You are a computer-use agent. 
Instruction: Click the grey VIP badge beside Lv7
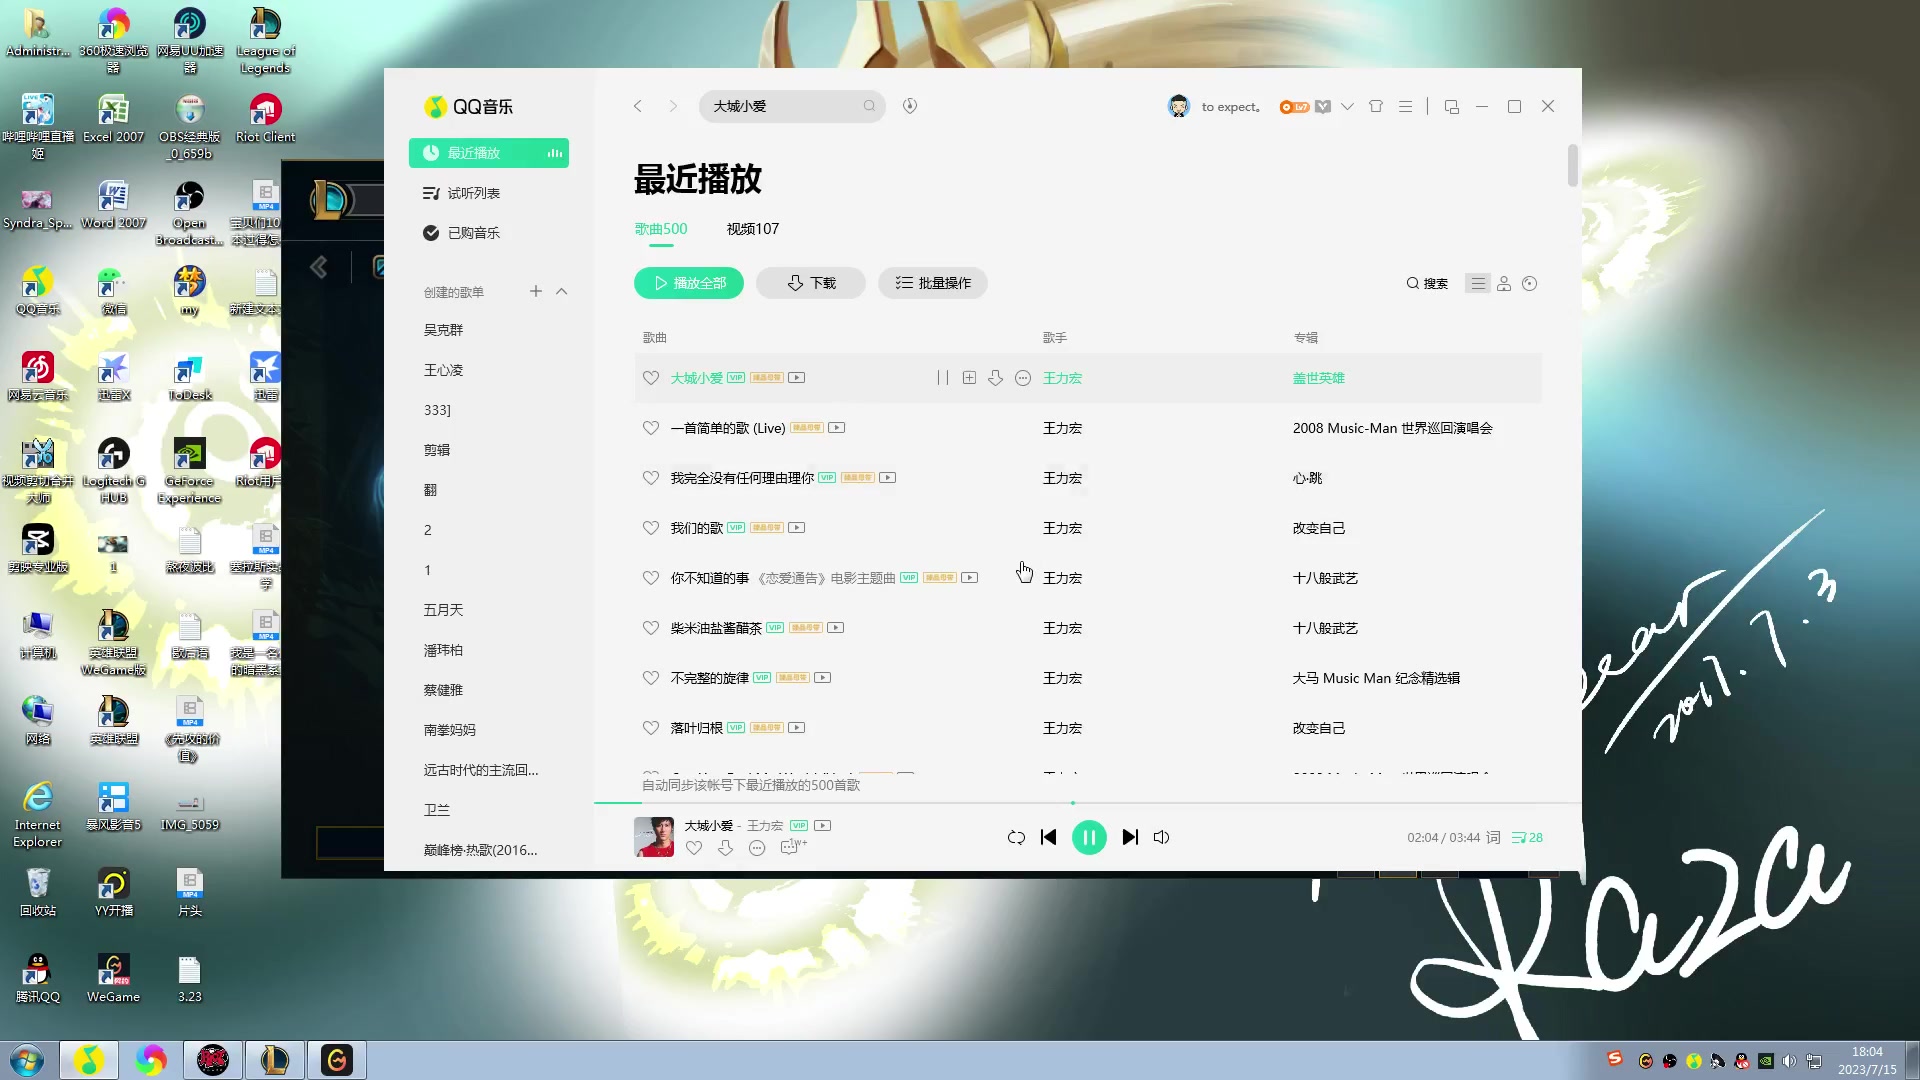pos(1323,107)
